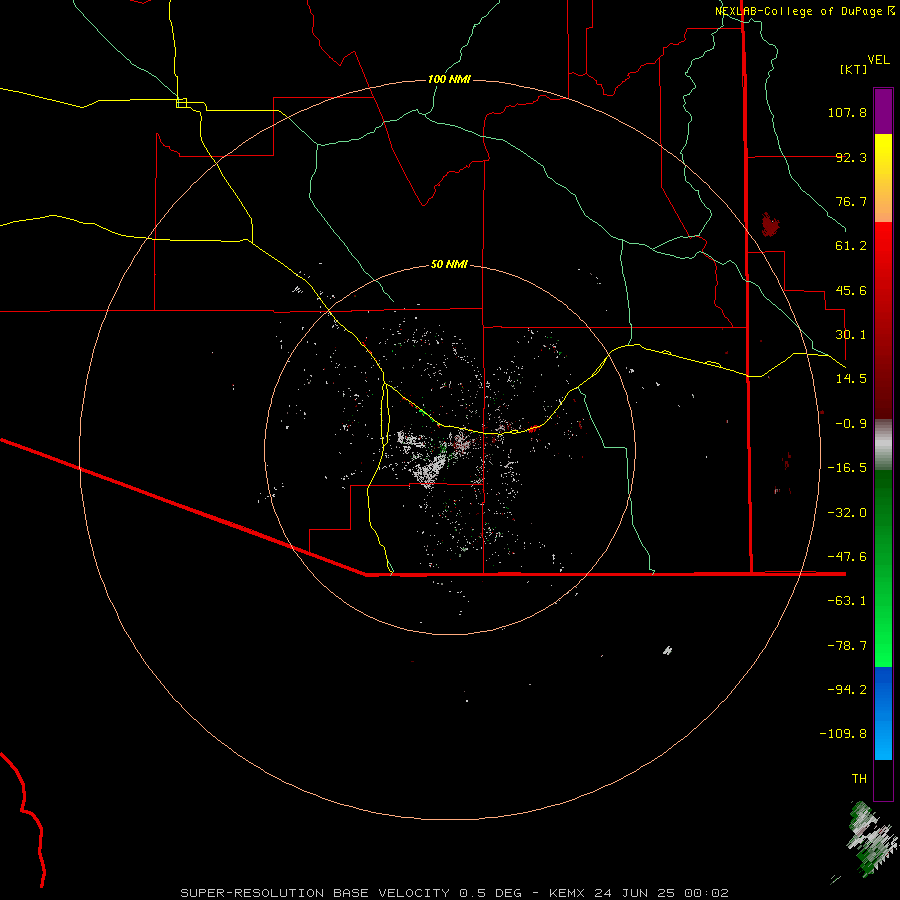Select the -32.0 scale value
The width and height of the screenshot is (900, 900).
(x=847, y=513)
